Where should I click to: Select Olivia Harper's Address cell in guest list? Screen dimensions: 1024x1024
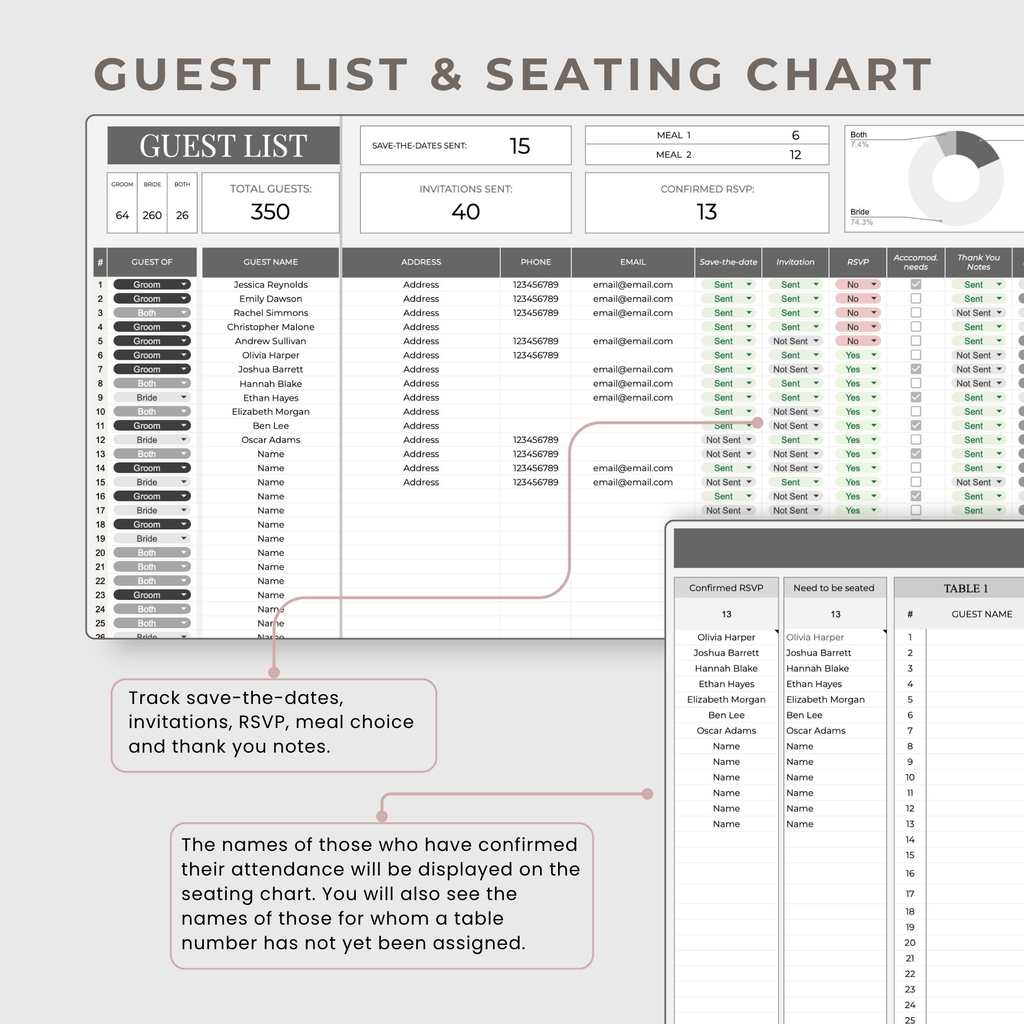[x=421, y=355]
